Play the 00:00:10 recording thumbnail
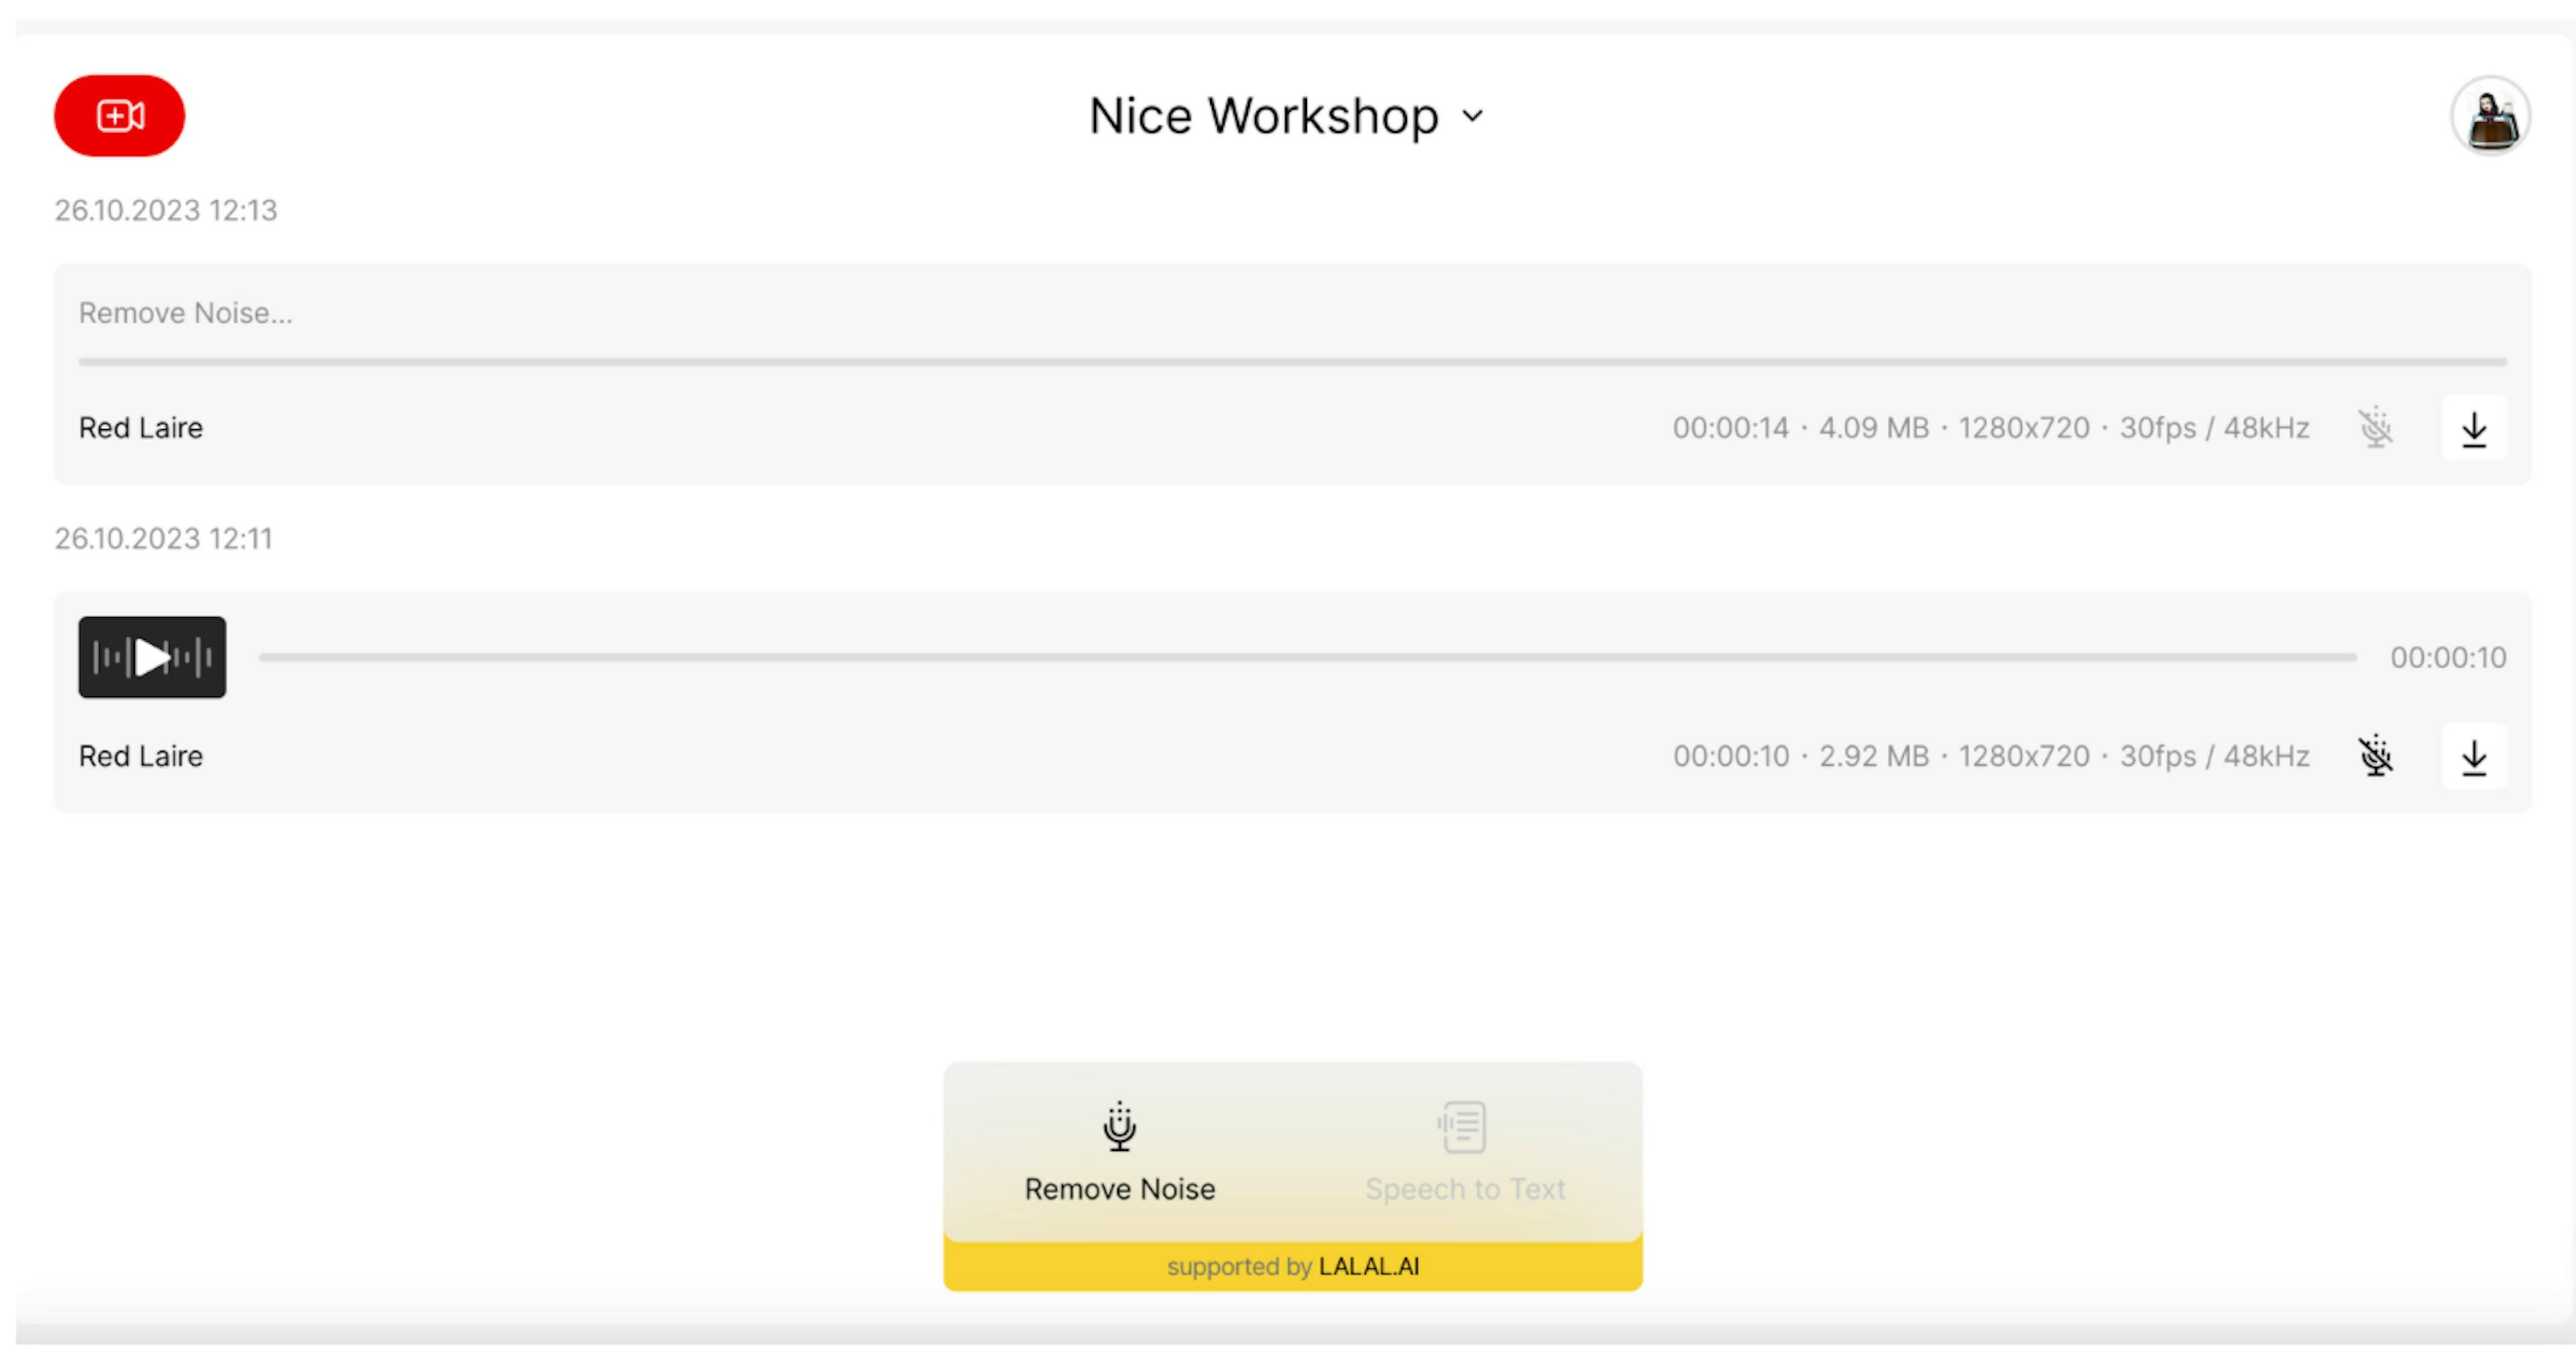The height and width of the screenshot is (1350, 2576). click(x=152, y=657)
